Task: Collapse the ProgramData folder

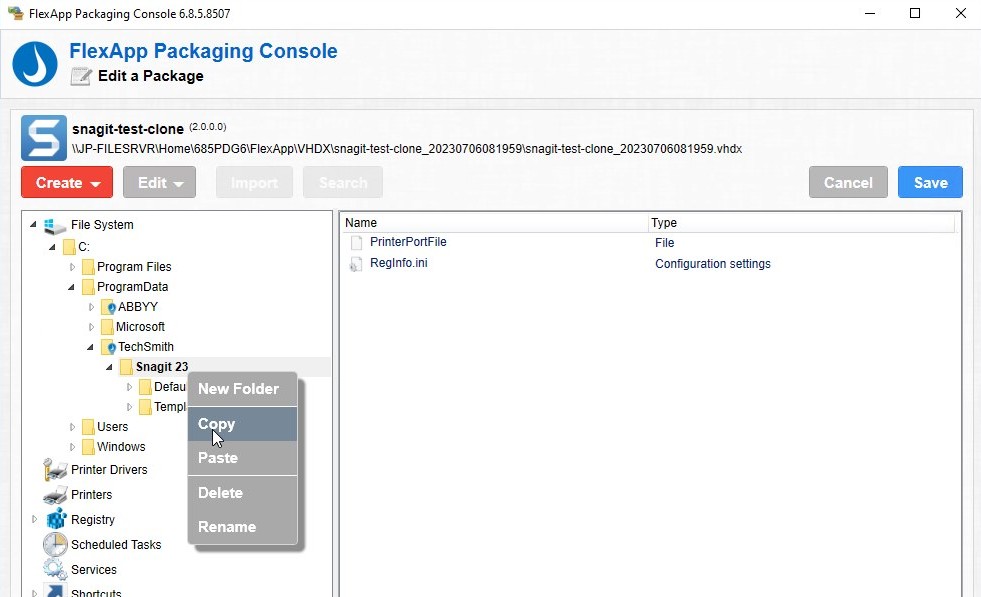Action: click(71, 287)
